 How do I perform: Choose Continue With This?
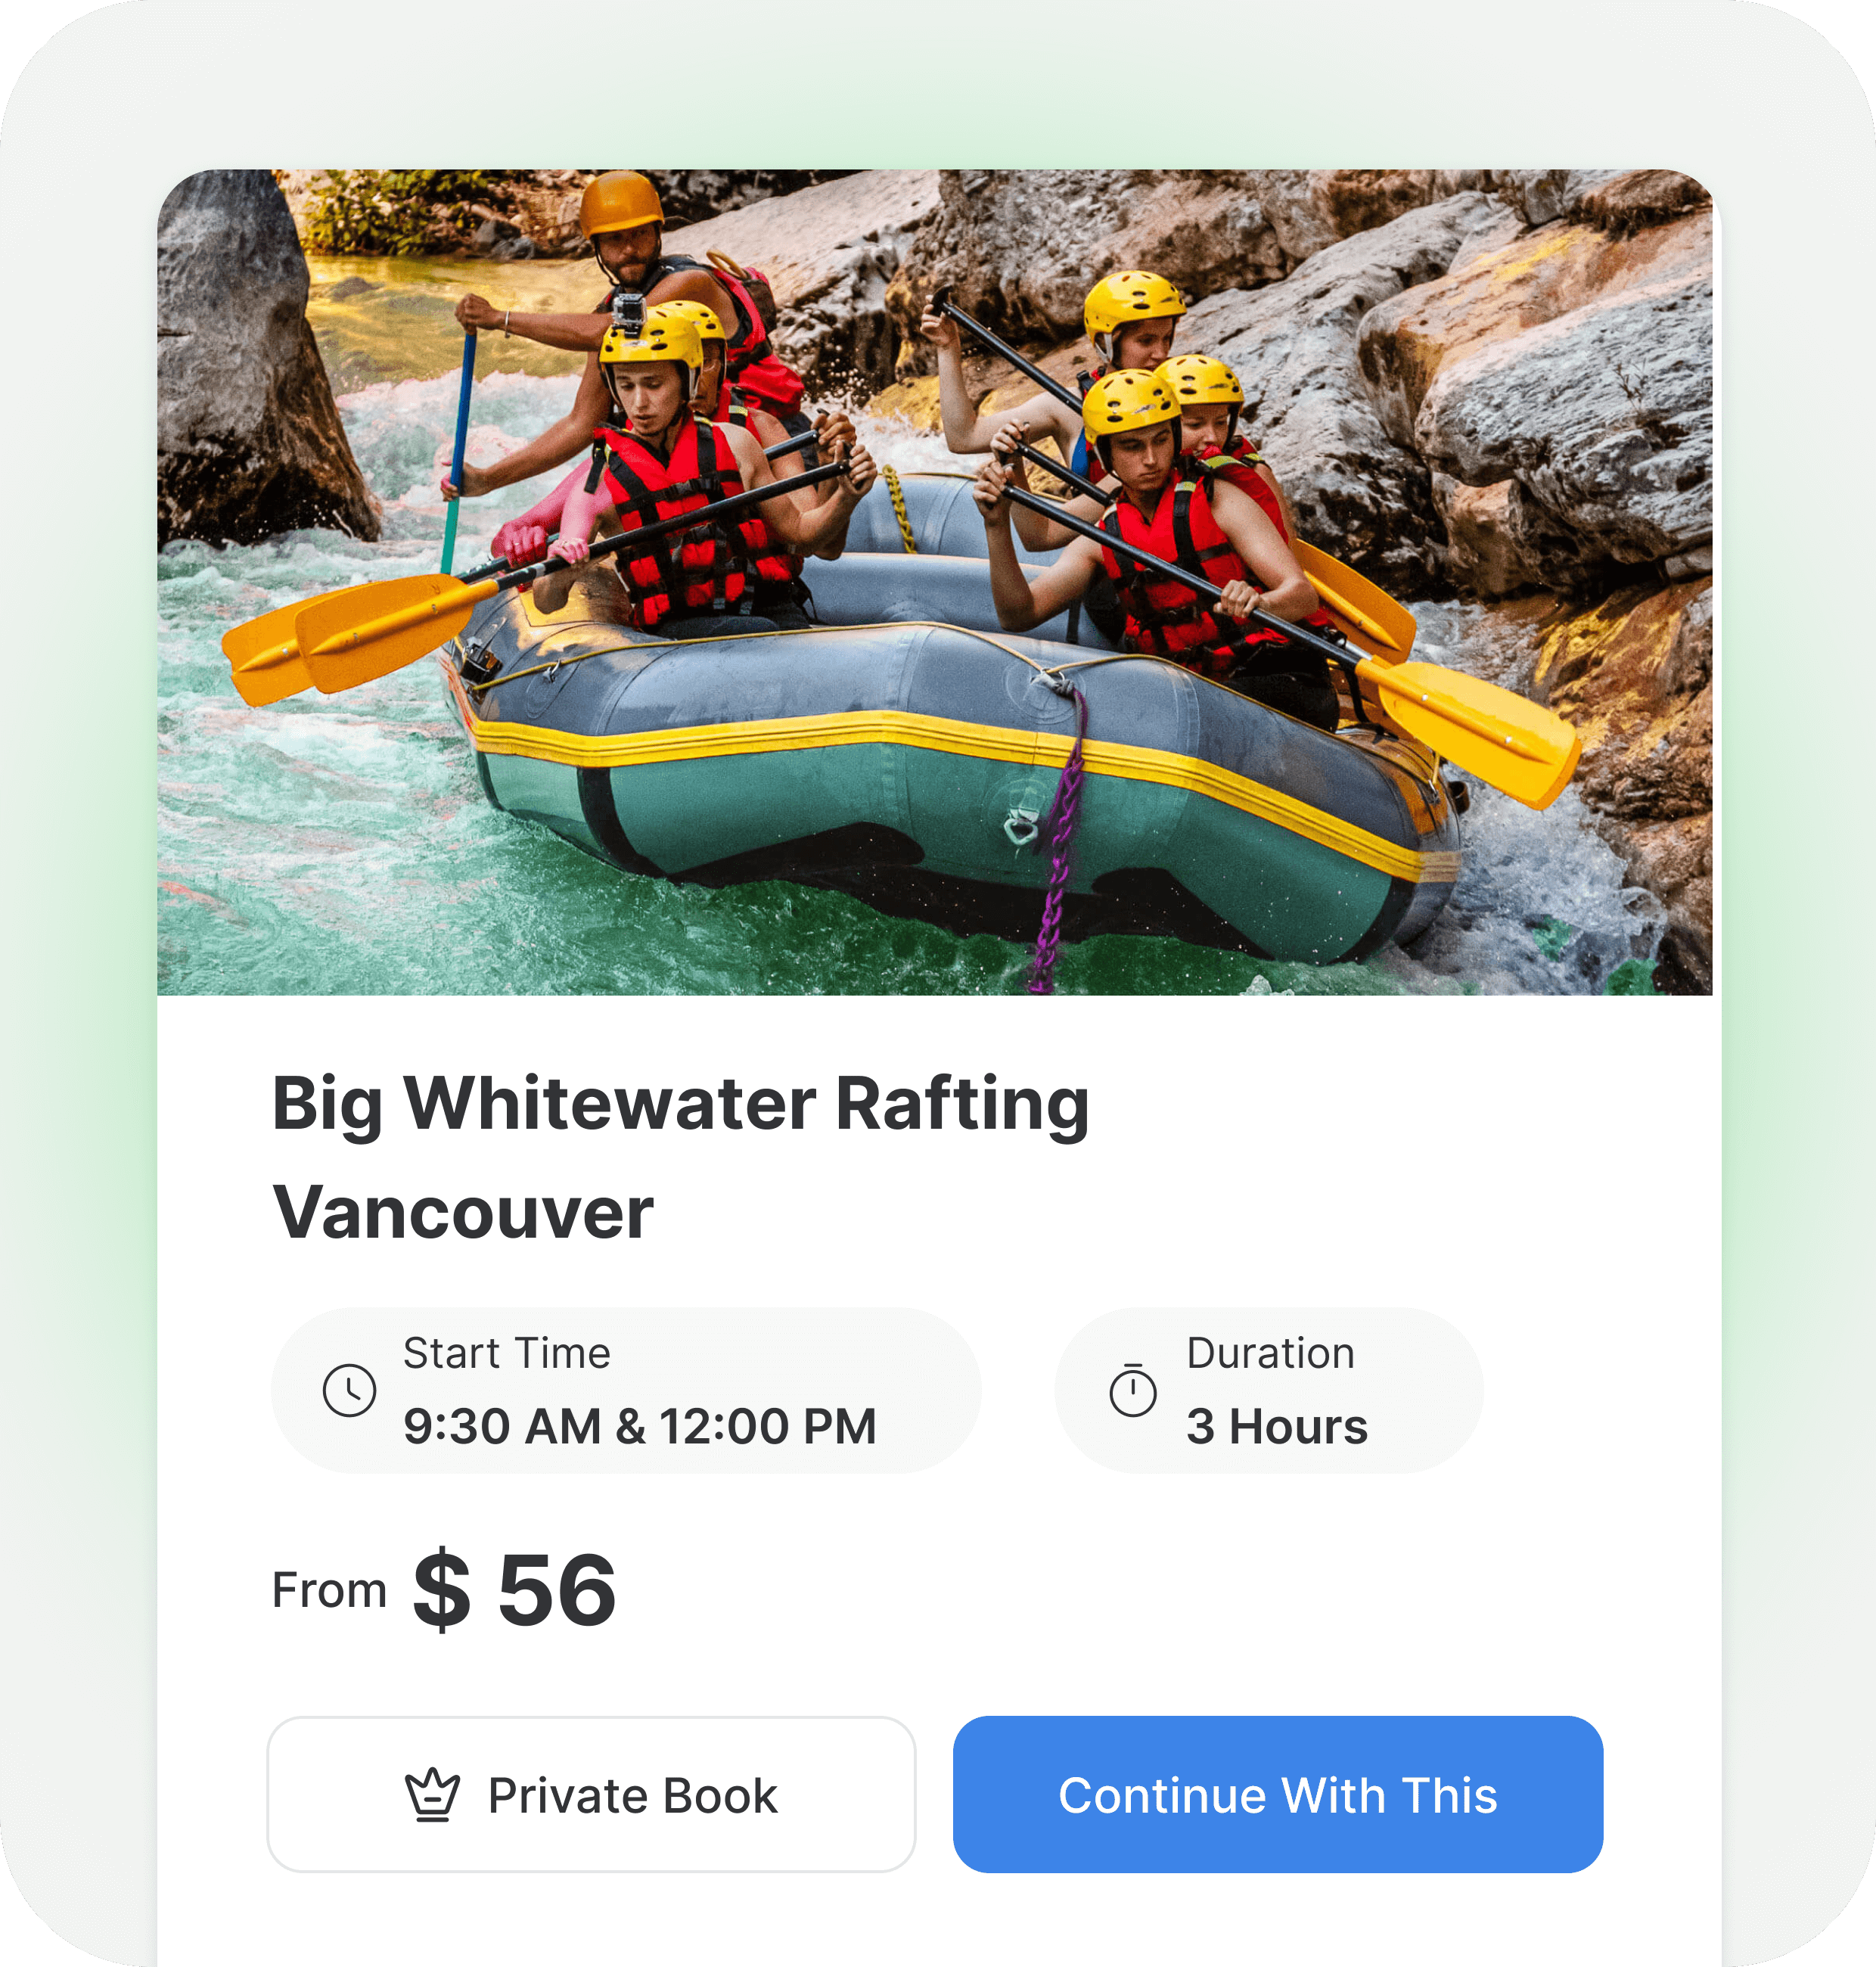click(1278, 1795)
